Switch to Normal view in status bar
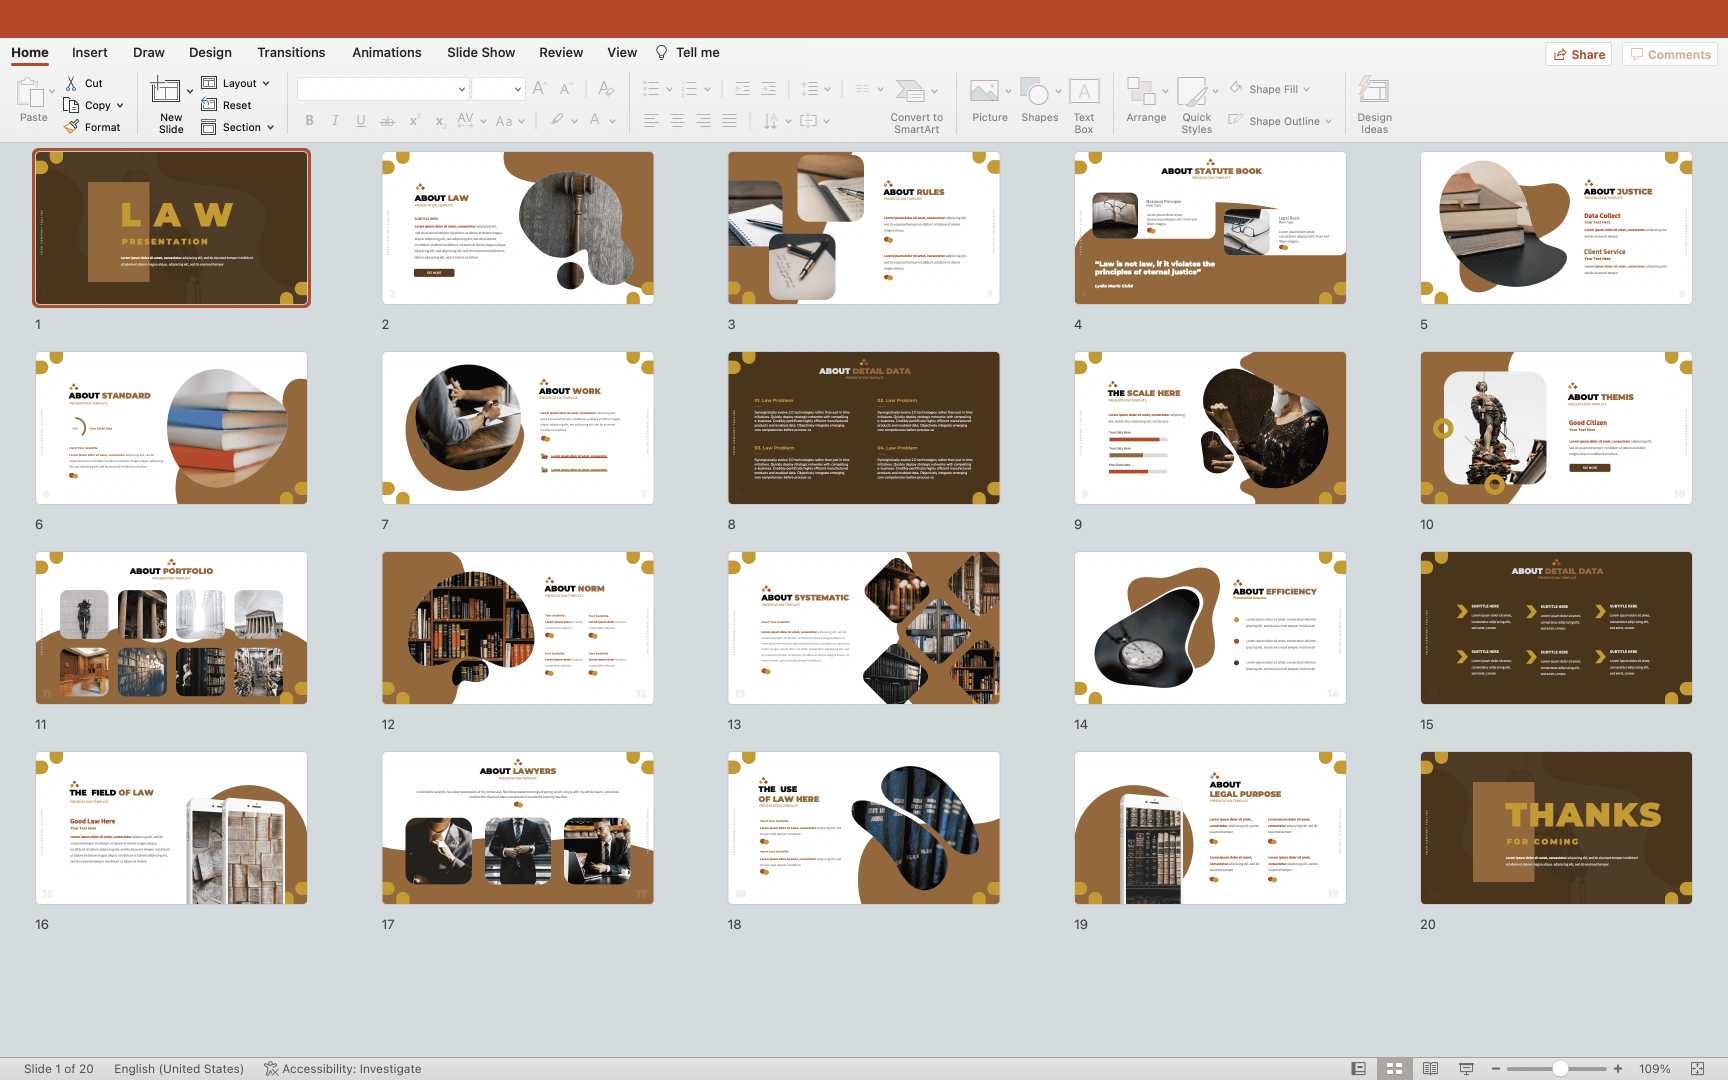Screen dimensions: 1728x1080 pos(1358,1068)
